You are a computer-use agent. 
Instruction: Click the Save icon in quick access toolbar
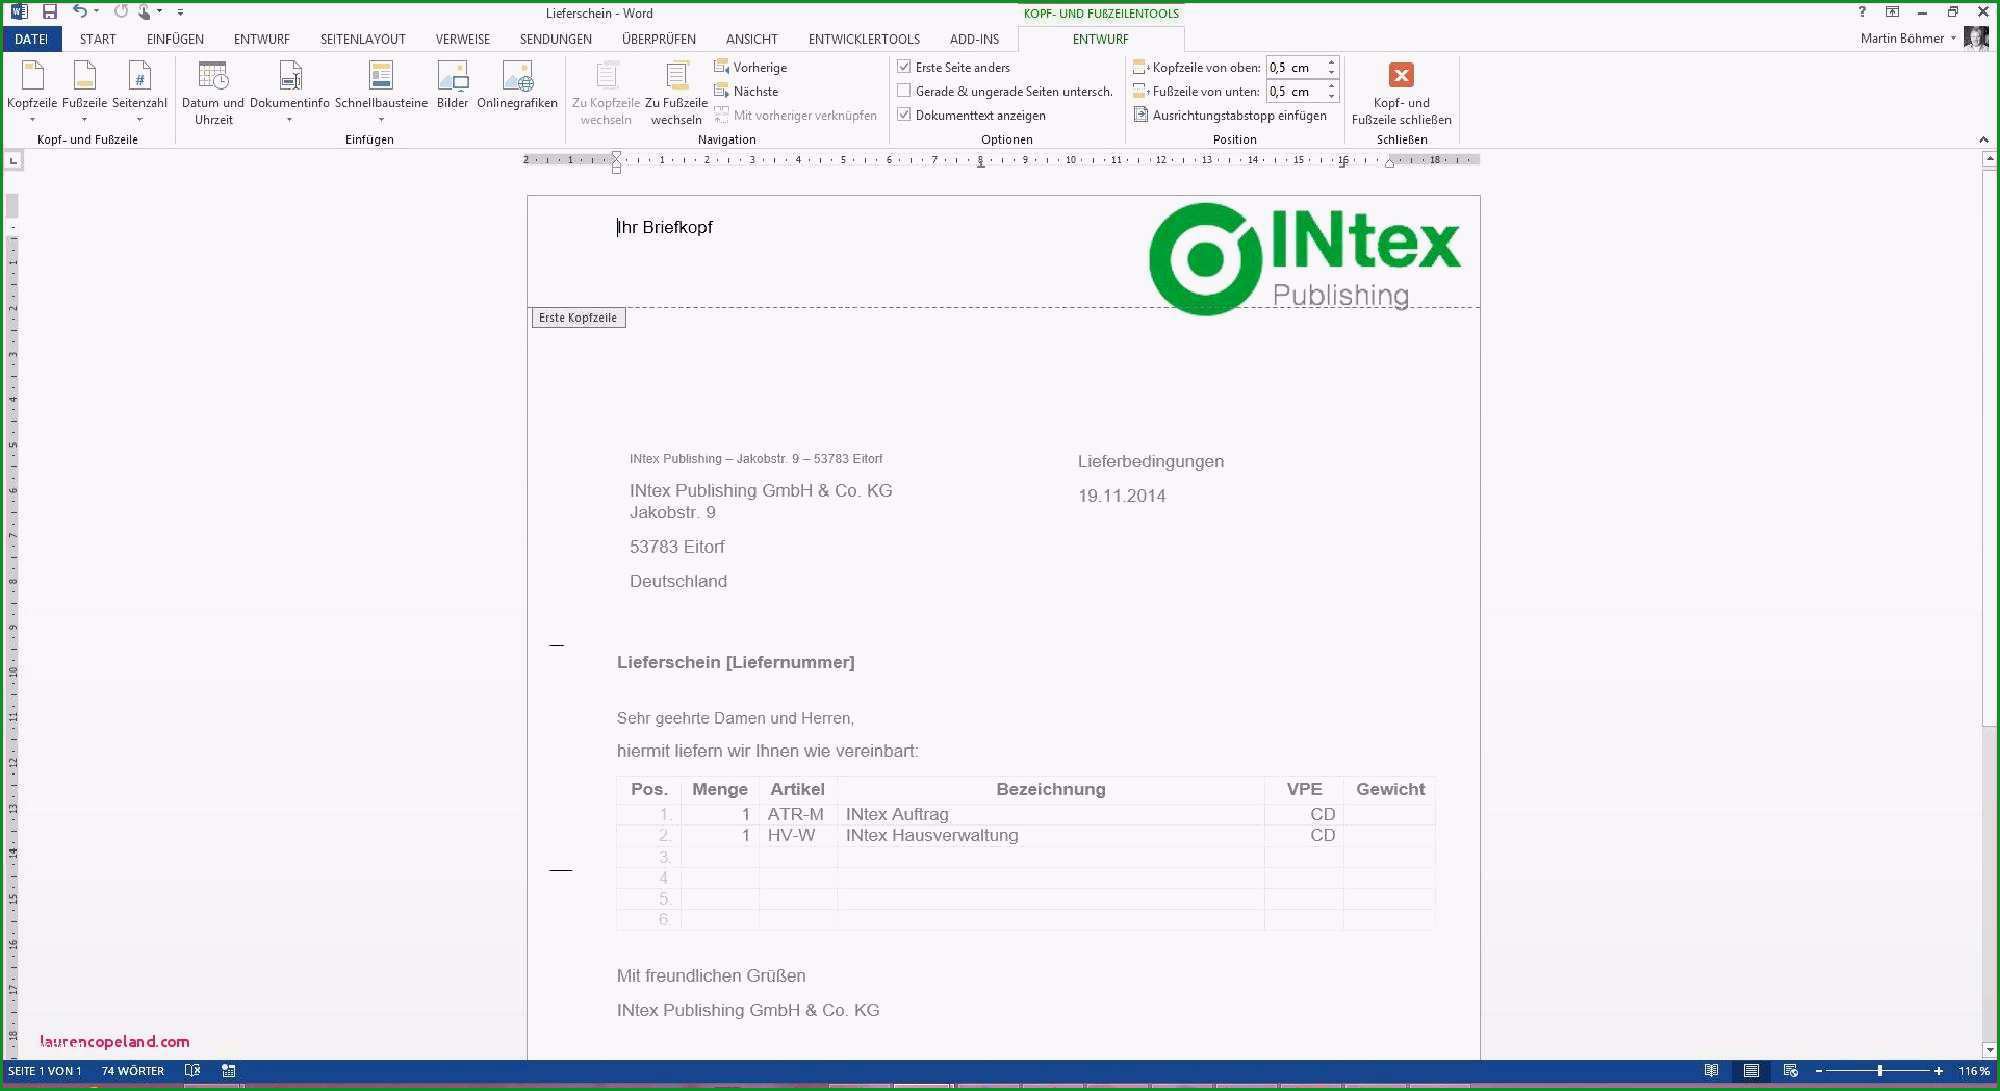tap(49, 12)
